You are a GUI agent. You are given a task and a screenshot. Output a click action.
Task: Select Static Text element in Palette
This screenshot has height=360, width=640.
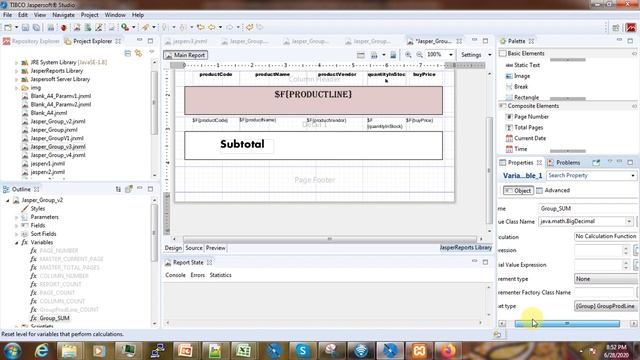tap(522, 65)
